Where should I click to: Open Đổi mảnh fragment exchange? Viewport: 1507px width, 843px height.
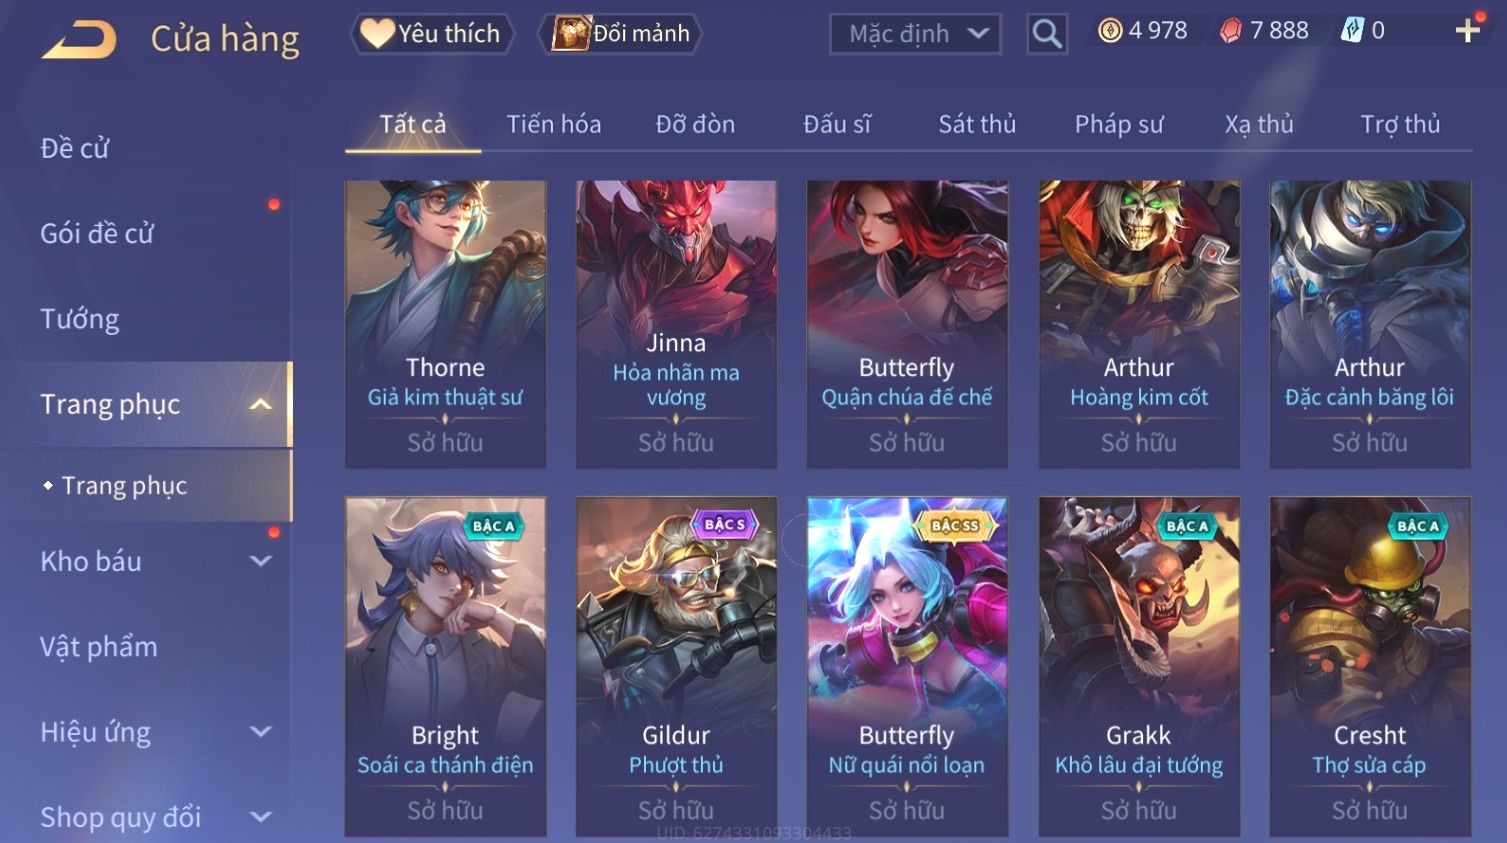[x=620, y=34]
